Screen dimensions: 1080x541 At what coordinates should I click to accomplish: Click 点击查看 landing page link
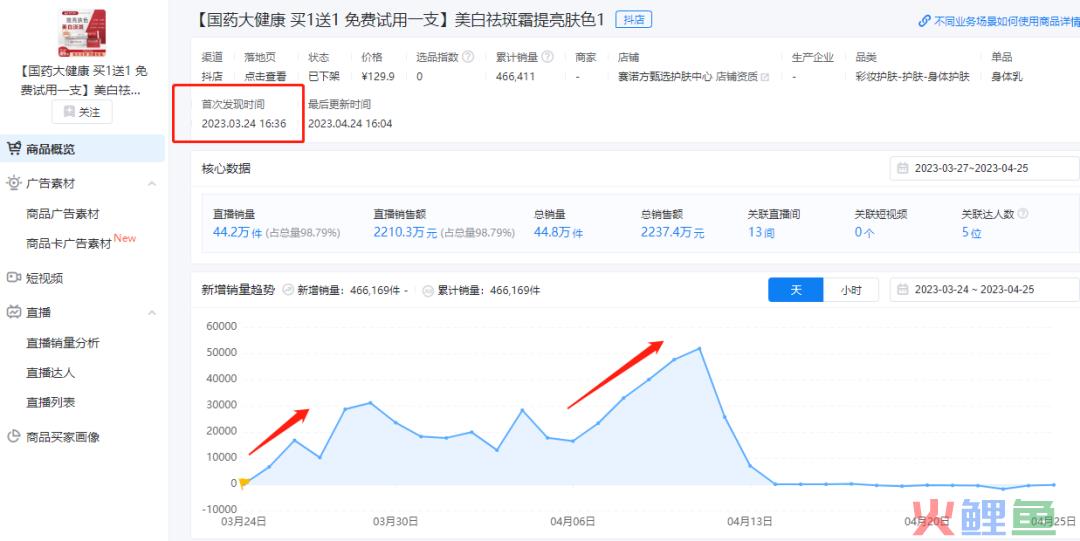(x=265, y=76)
